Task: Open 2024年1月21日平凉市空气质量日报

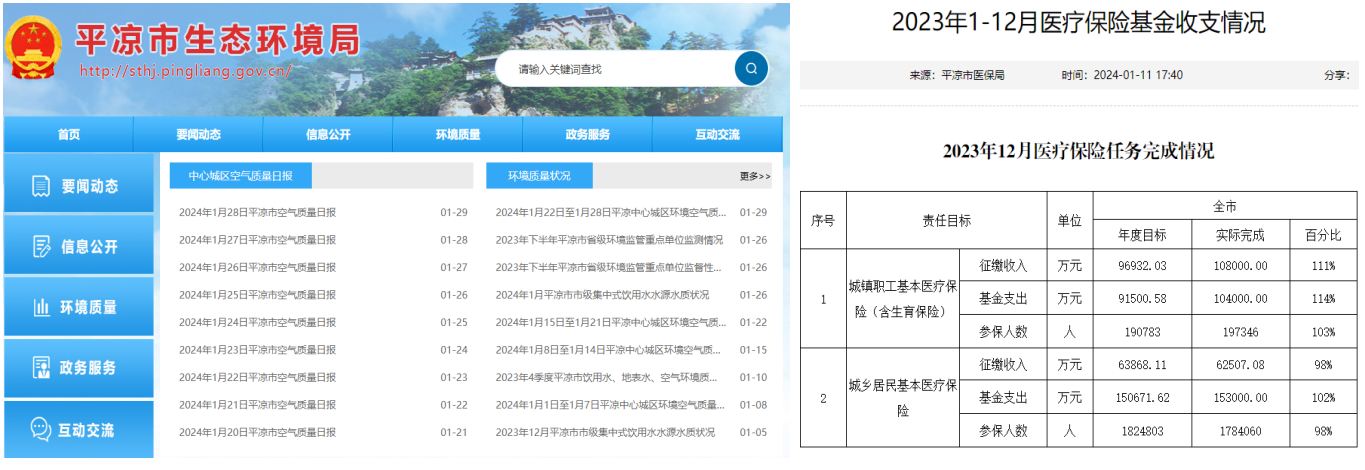Action: click(257, 405)
